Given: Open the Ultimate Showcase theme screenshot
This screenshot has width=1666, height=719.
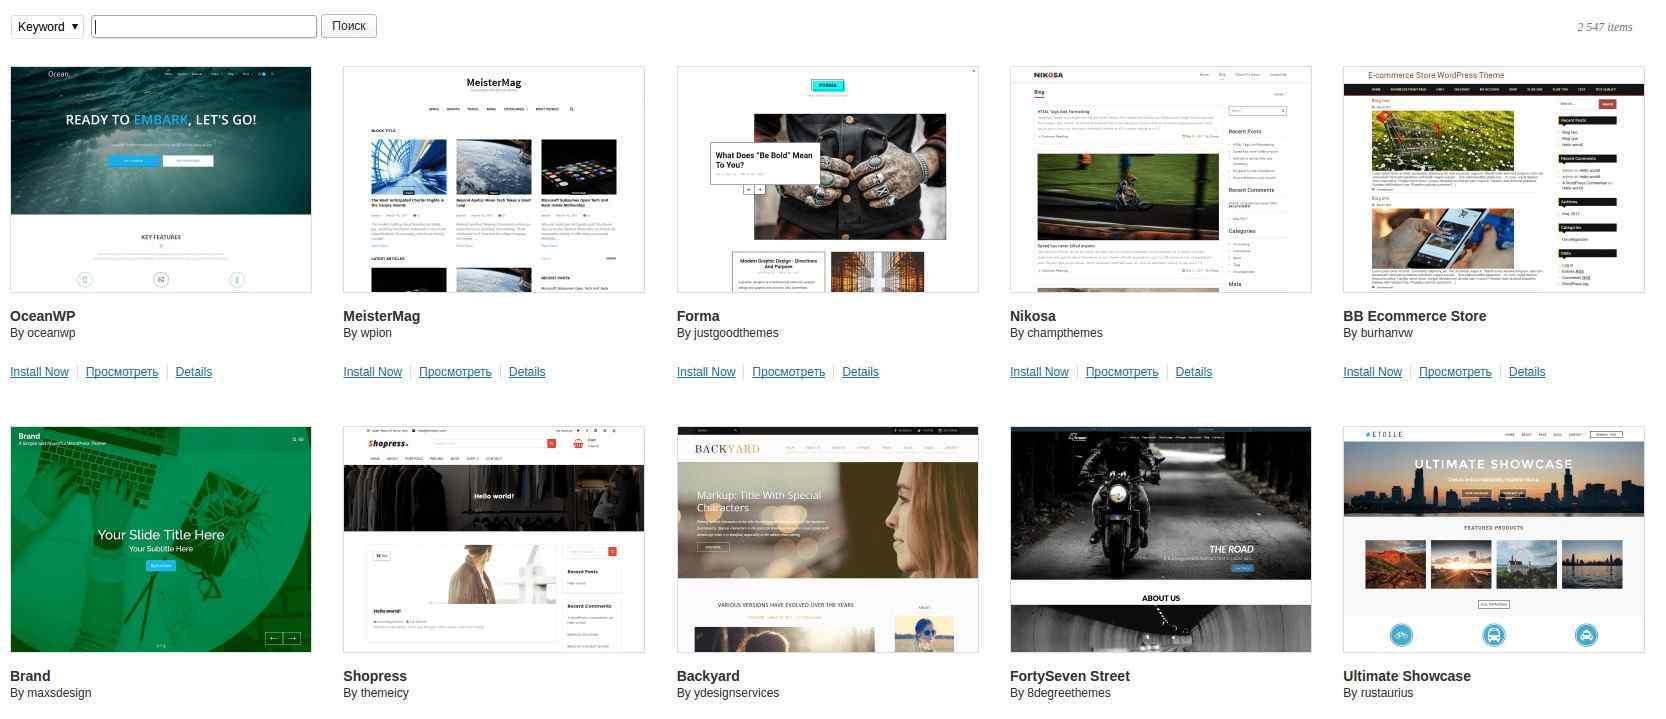Looking at the screenshot, I should pos(1494,540).
